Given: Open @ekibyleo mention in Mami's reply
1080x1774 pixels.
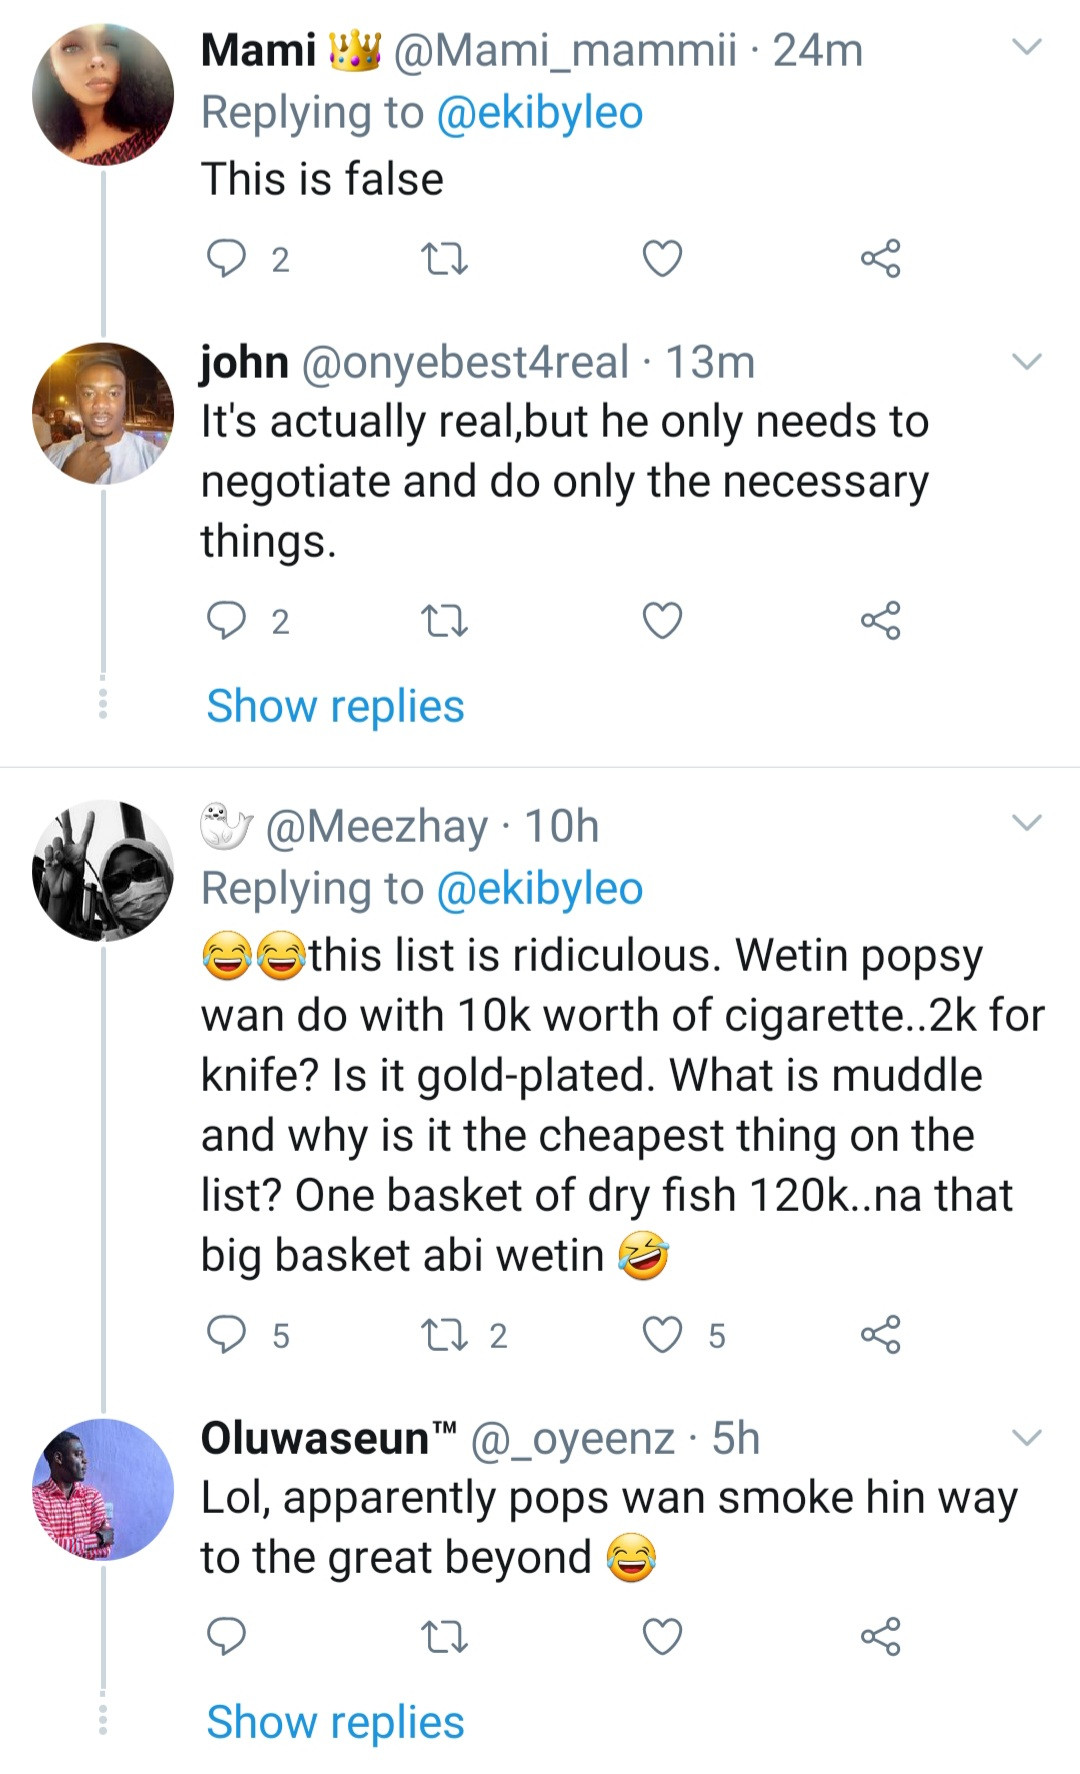Looking at the screenshot, I should tap(540, 113).
